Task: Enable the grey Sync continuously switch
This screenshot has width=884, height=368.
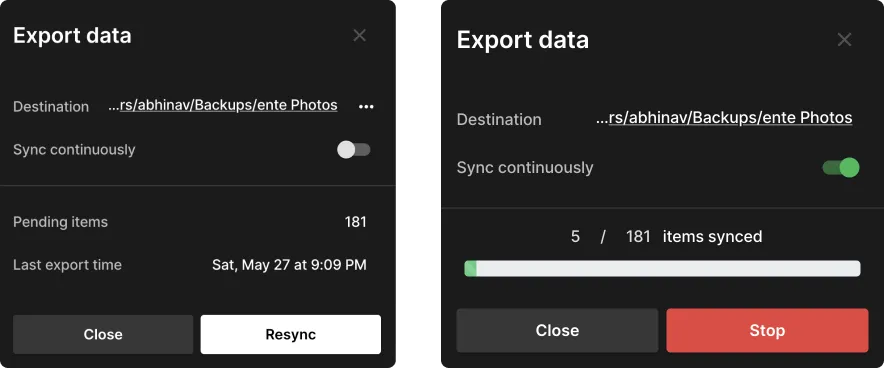Action: click(x=354, y=149)
